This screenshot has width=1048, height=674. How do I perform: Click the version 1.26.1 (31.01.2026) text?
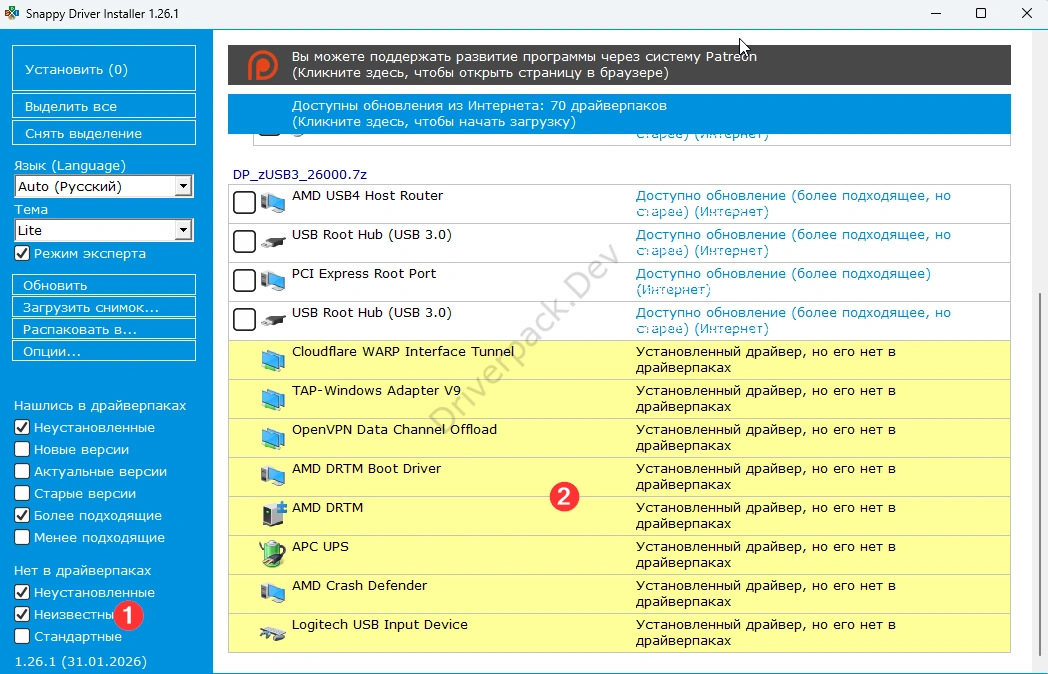(x=80, y=661)
